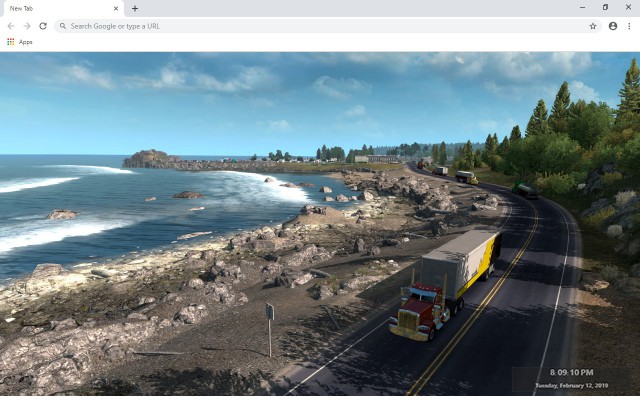Click the forward navigation arrow
640x400 pixels.
(27, 26)
